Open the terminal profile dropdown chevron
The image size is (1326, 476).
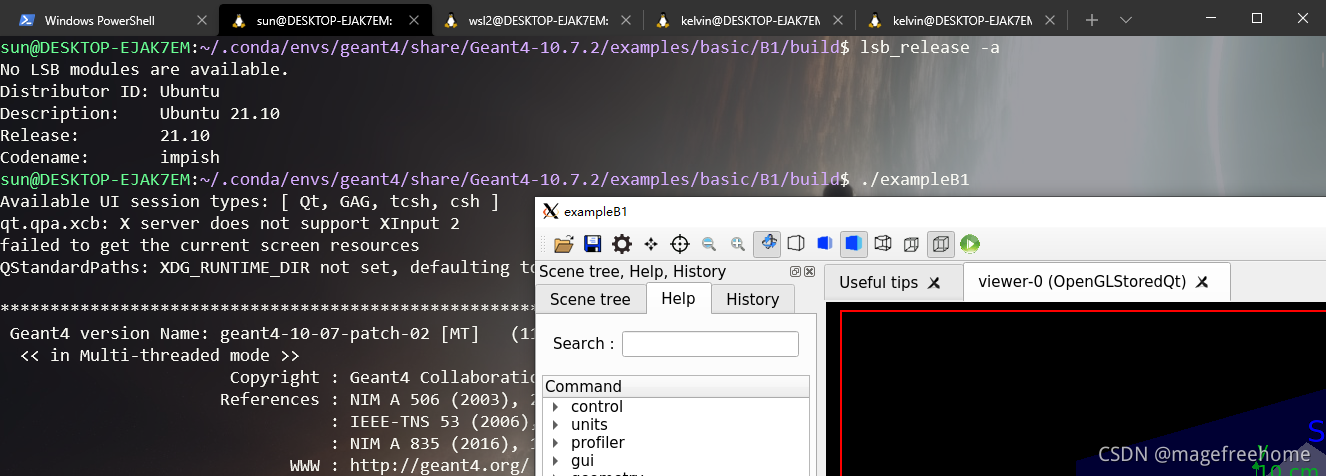(1126, 19)
